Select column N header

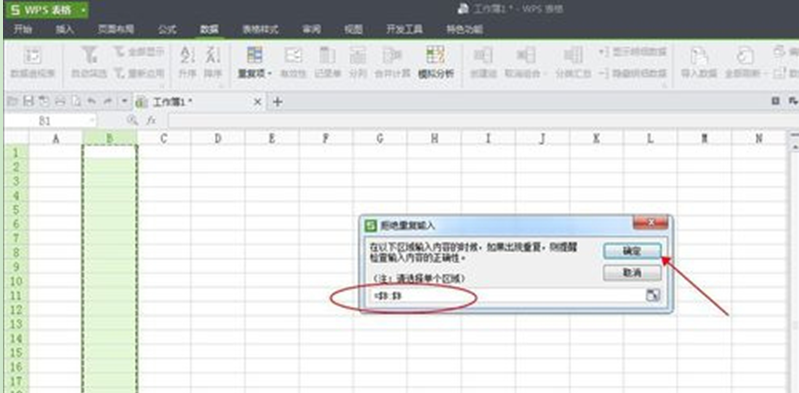click(759, 138)
